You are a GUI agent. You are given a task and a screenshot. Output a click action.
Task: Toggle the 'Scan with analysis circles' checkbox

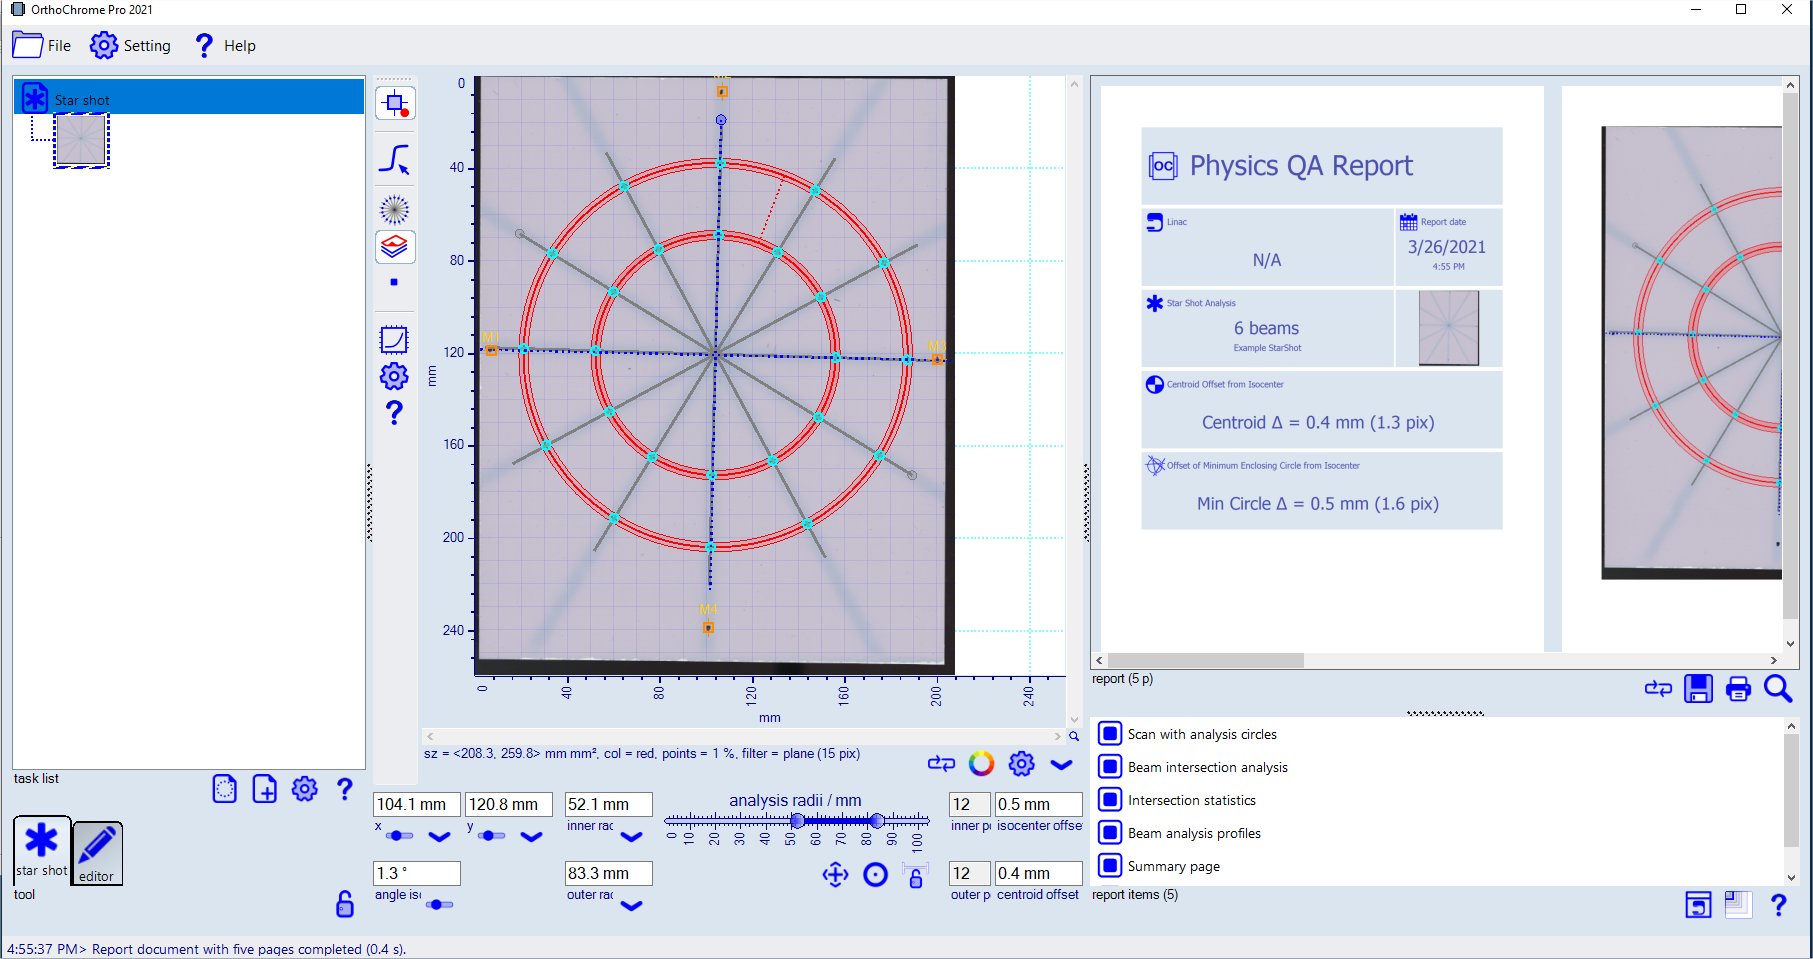[x=1109, y=734]
